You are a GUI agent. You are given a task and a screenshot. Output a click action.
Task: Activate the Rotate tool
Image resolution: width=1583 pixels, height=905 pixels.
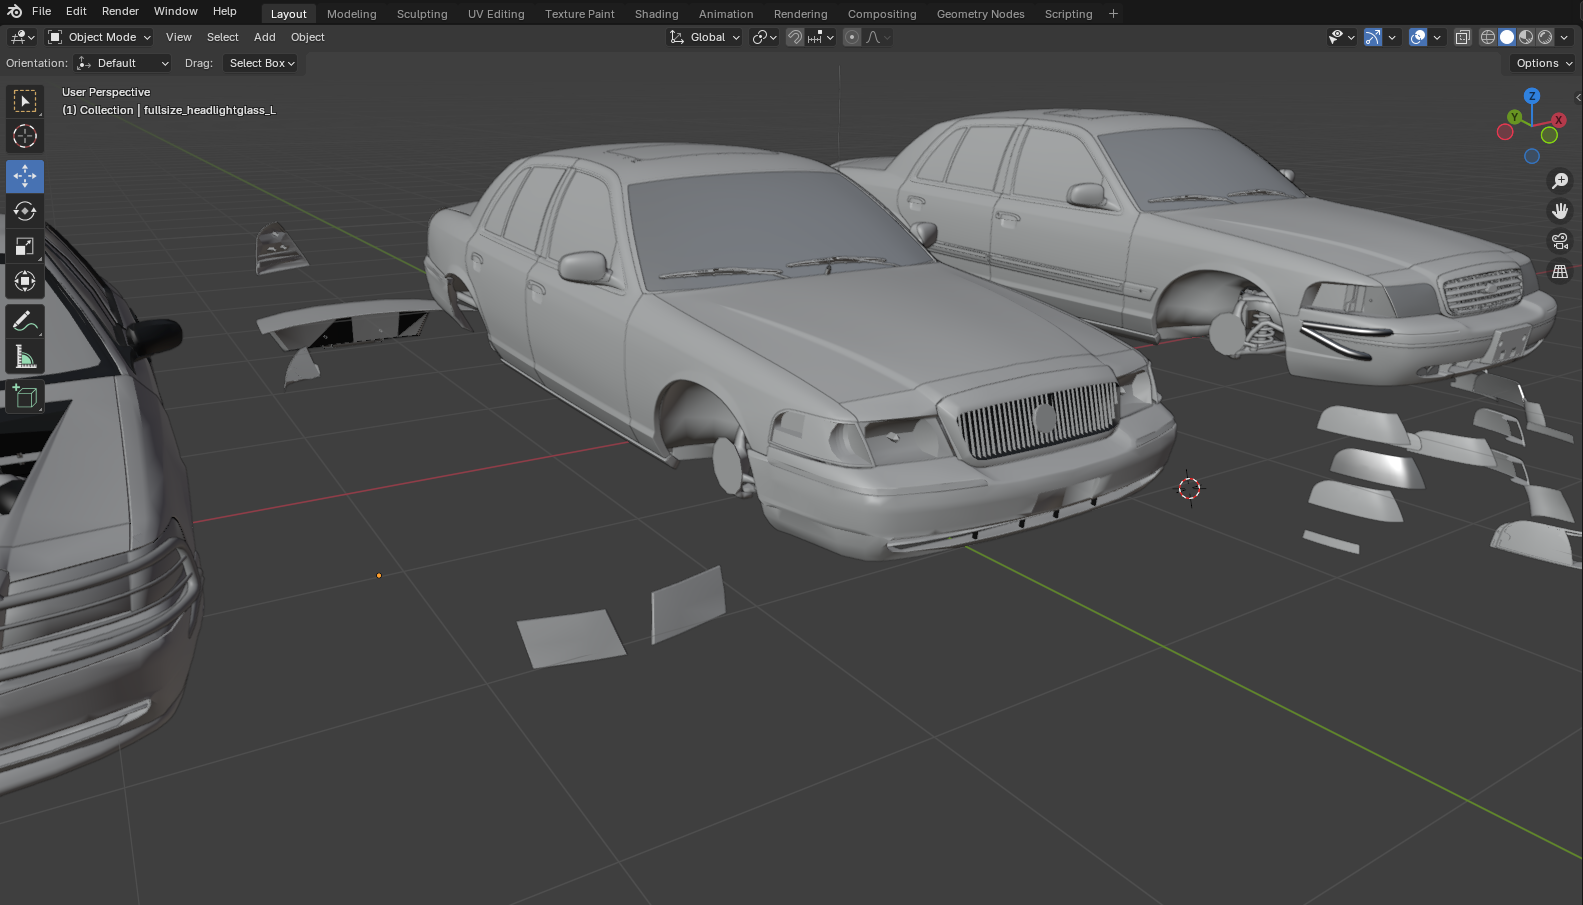point(25,211)
